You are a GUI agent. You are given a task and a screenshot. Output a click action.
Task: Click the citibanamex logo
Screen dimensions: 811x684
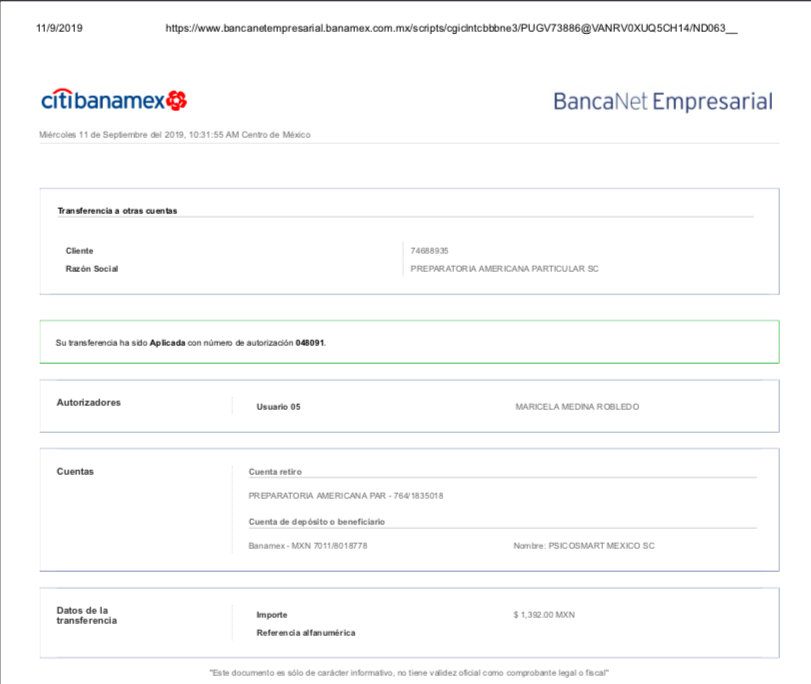point(114,100)
